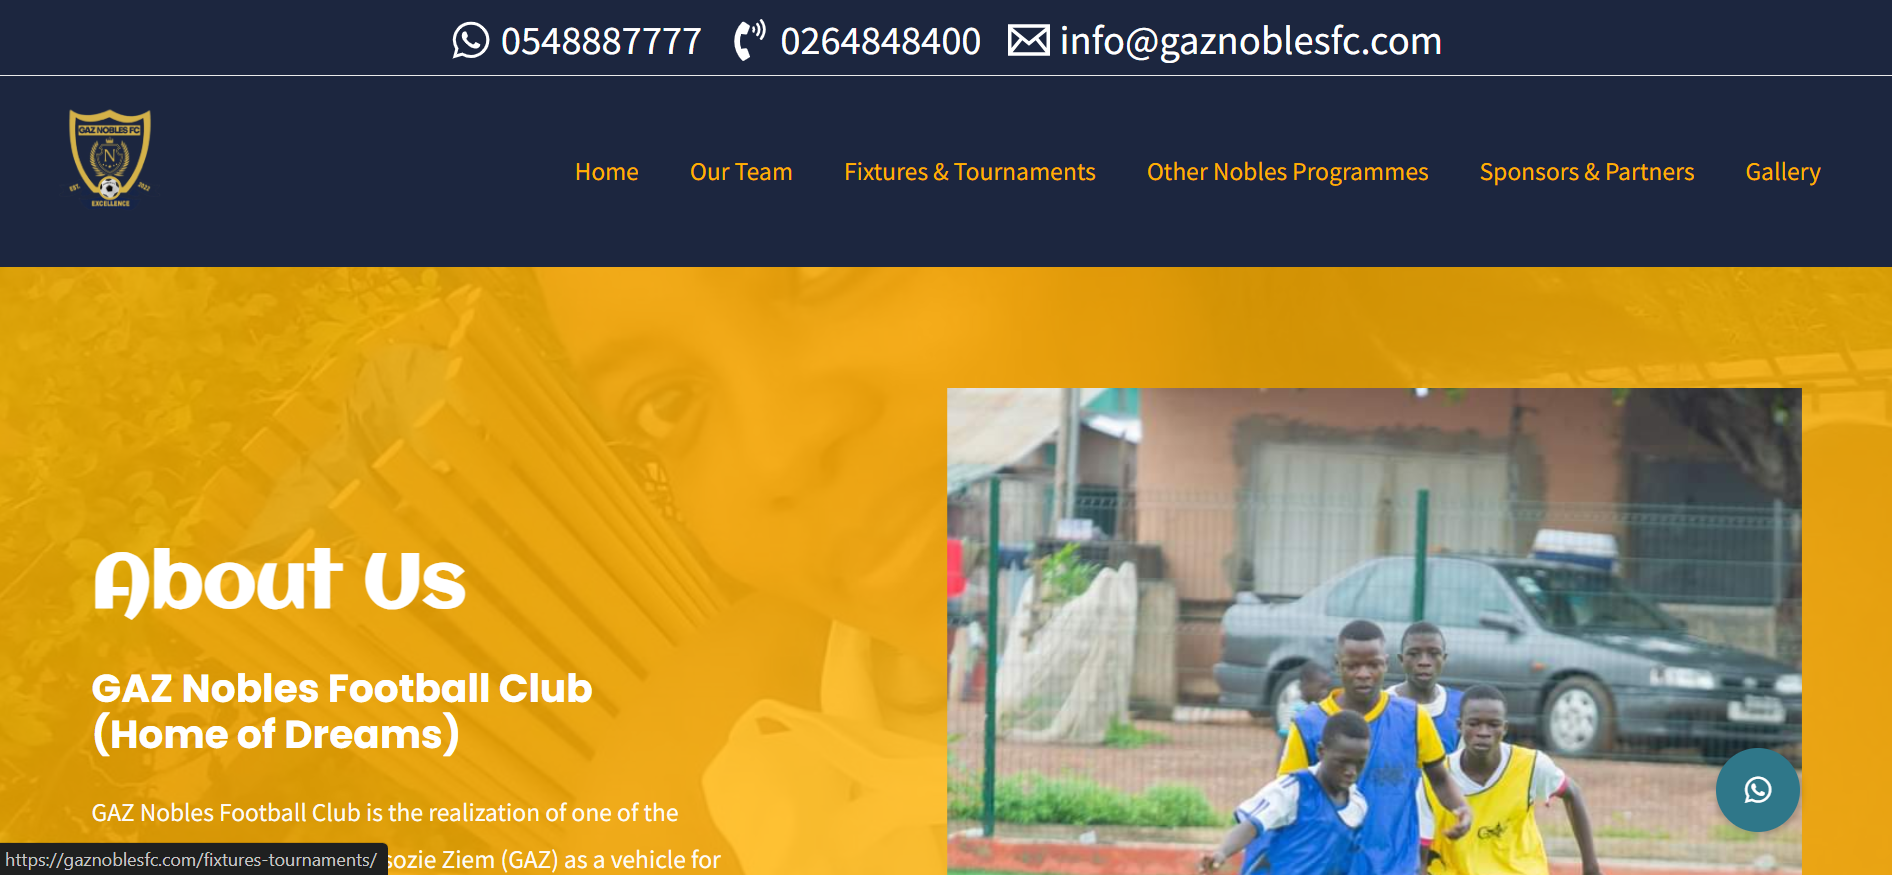Click the Home of Dreams tagline

tap(276, 735)
